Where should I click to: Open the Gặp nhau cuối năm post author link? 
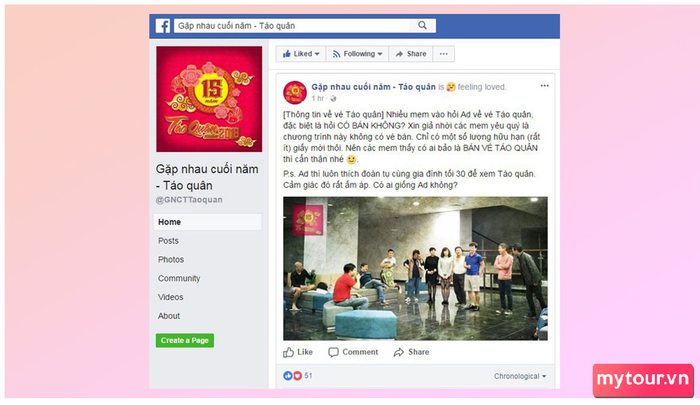point(373,87)
